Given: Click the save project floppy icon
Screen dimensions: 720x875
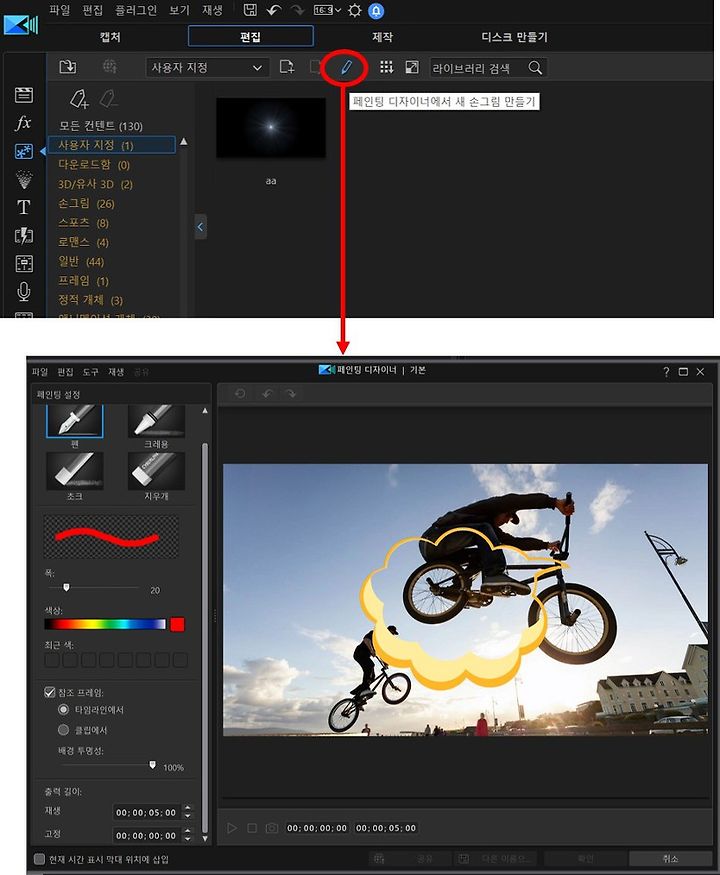Looking at the screenshot, I should [250, 9].
